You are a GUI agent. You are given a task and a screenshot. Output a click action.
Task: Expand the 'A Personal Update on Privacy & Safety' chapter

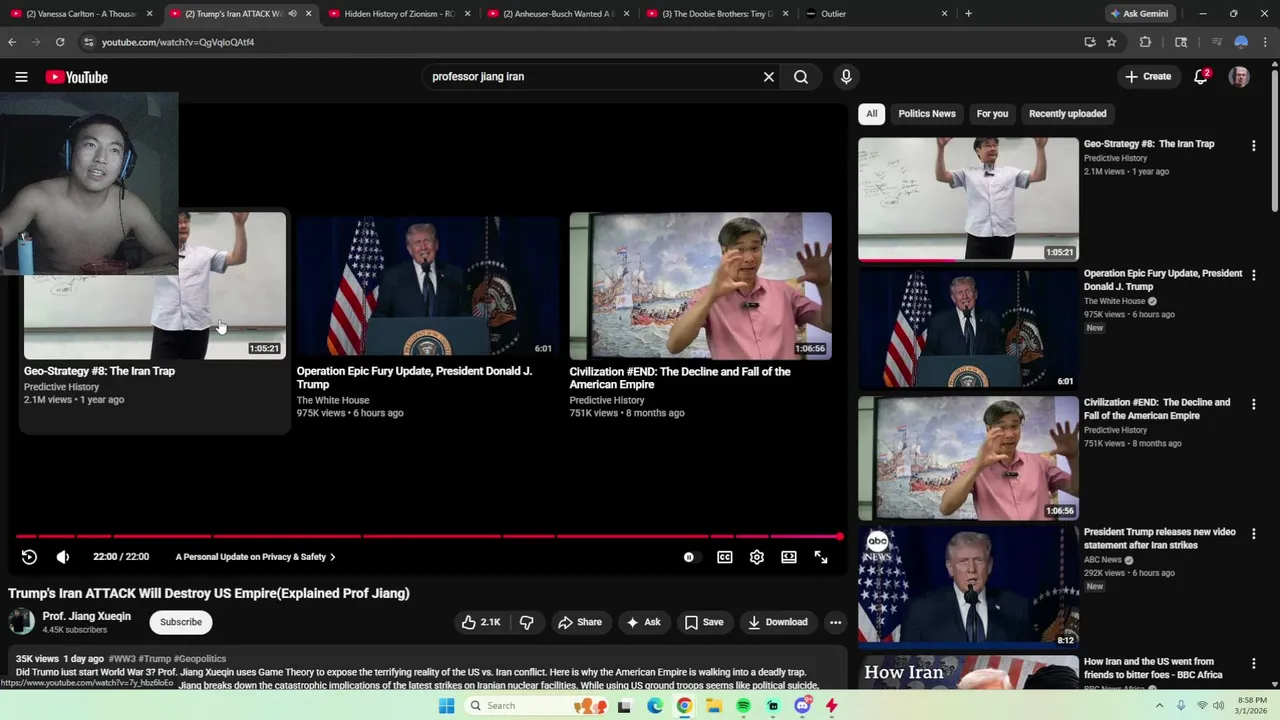(255, 557)
